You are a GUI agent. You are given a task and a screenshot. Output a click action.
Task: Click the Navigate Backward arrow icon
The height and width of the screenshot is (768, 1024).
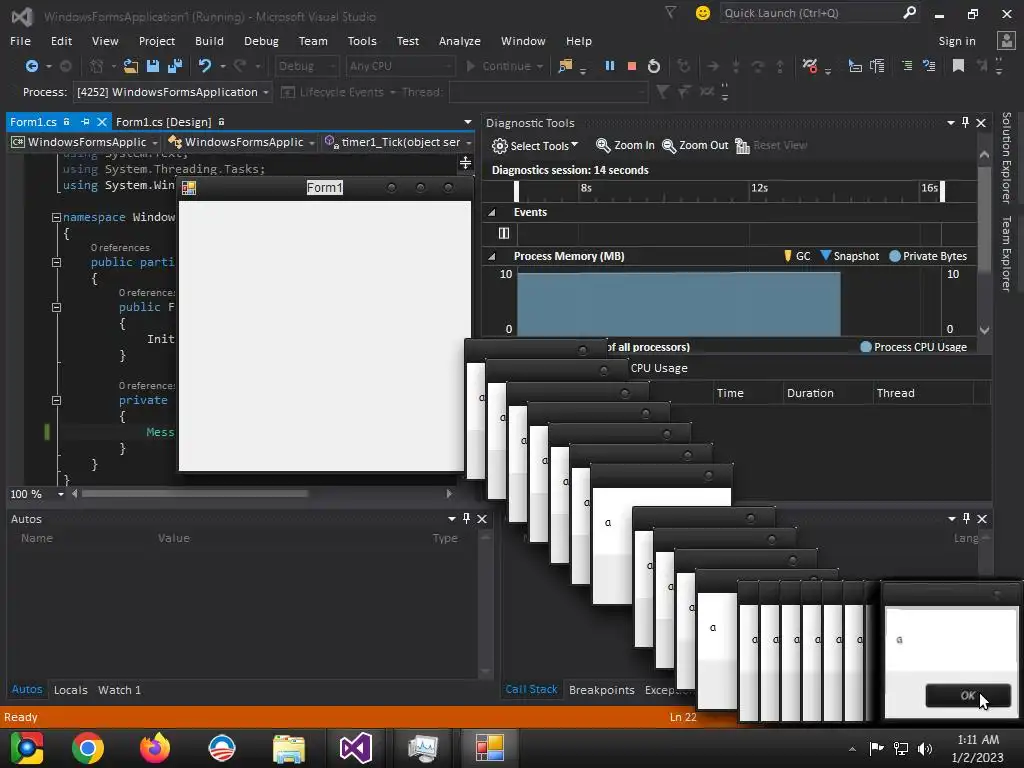31,66
